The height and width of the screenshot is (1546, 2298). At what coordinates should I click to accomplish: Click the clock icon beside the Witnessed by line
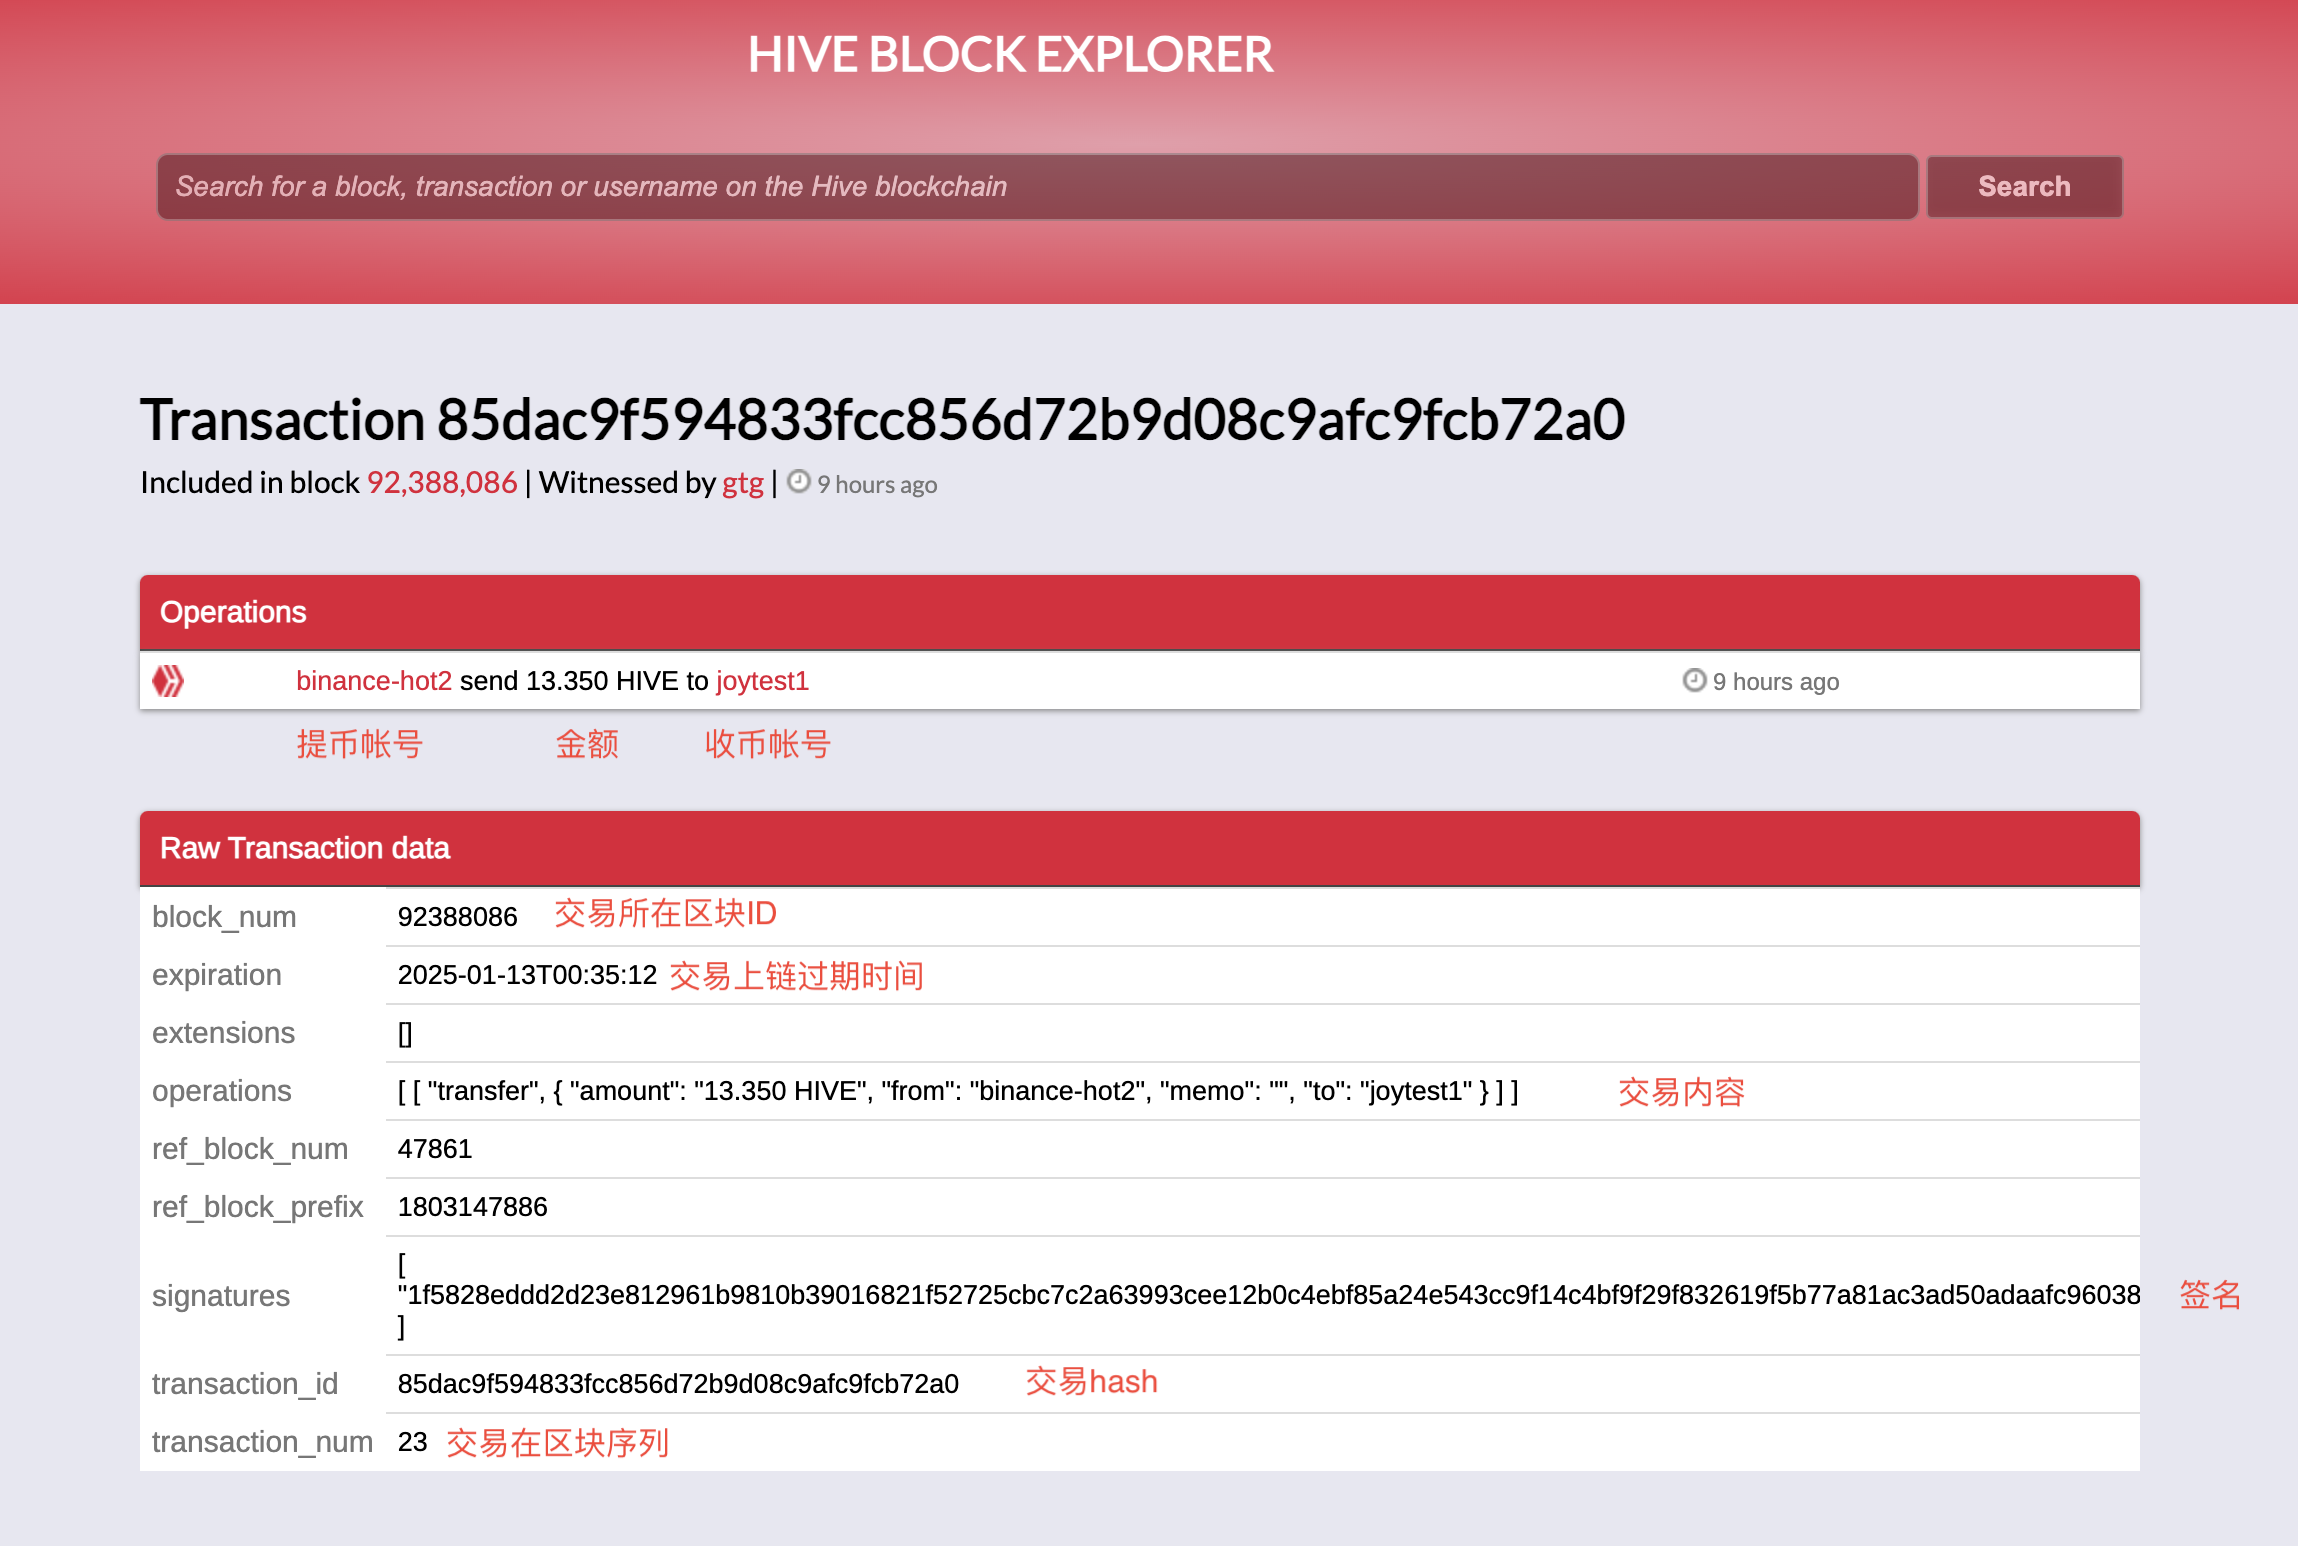pyautogui.click(x=798, y=482)
